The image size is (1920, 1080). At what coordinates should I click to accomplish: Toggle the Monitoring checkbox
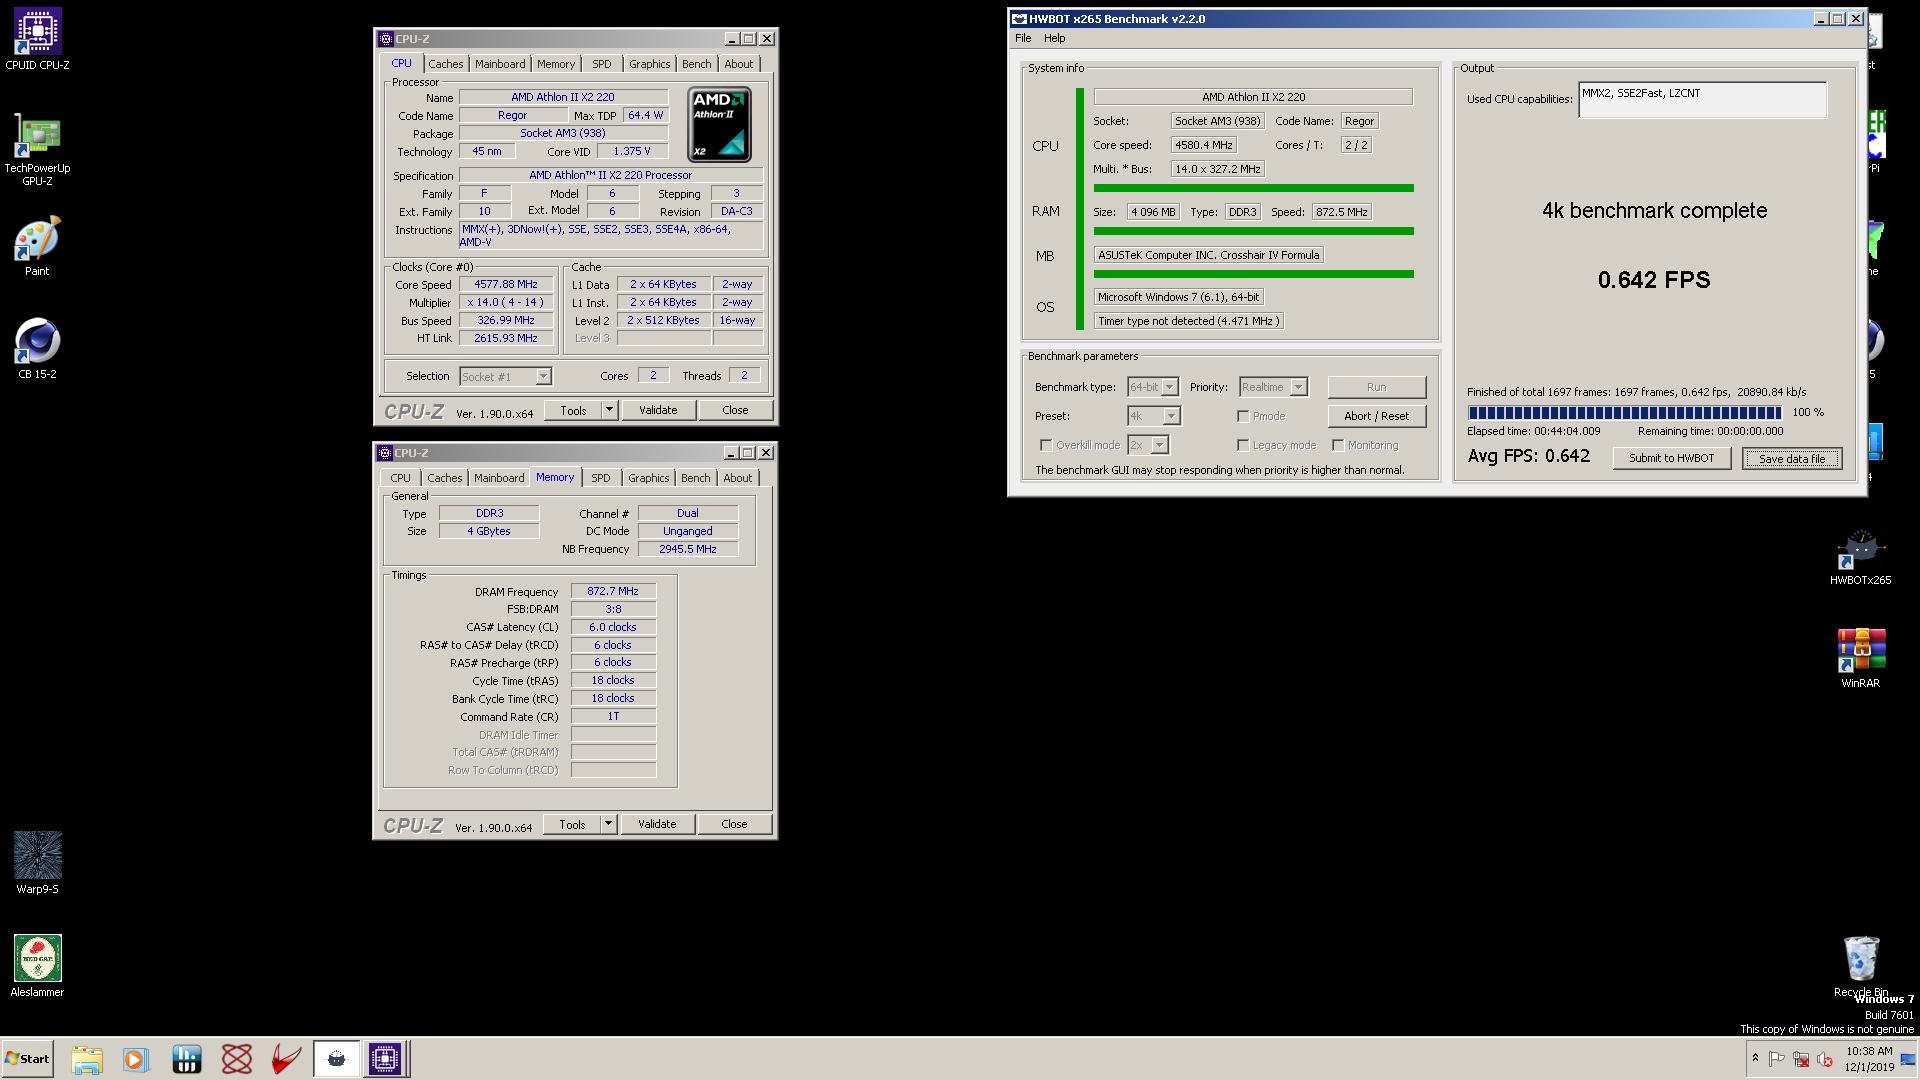(1338, 445)
